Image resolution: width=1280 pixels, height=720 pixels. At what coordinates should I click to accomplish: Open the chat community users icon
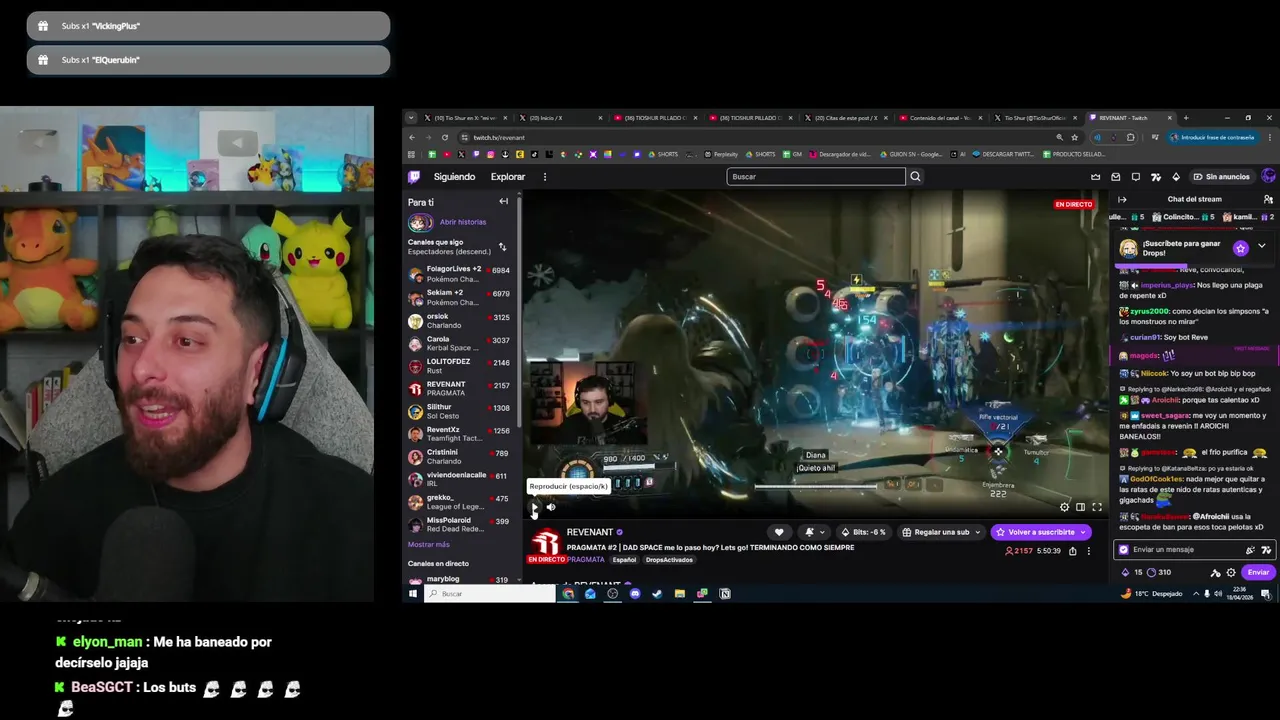(x=1268, y=199)
